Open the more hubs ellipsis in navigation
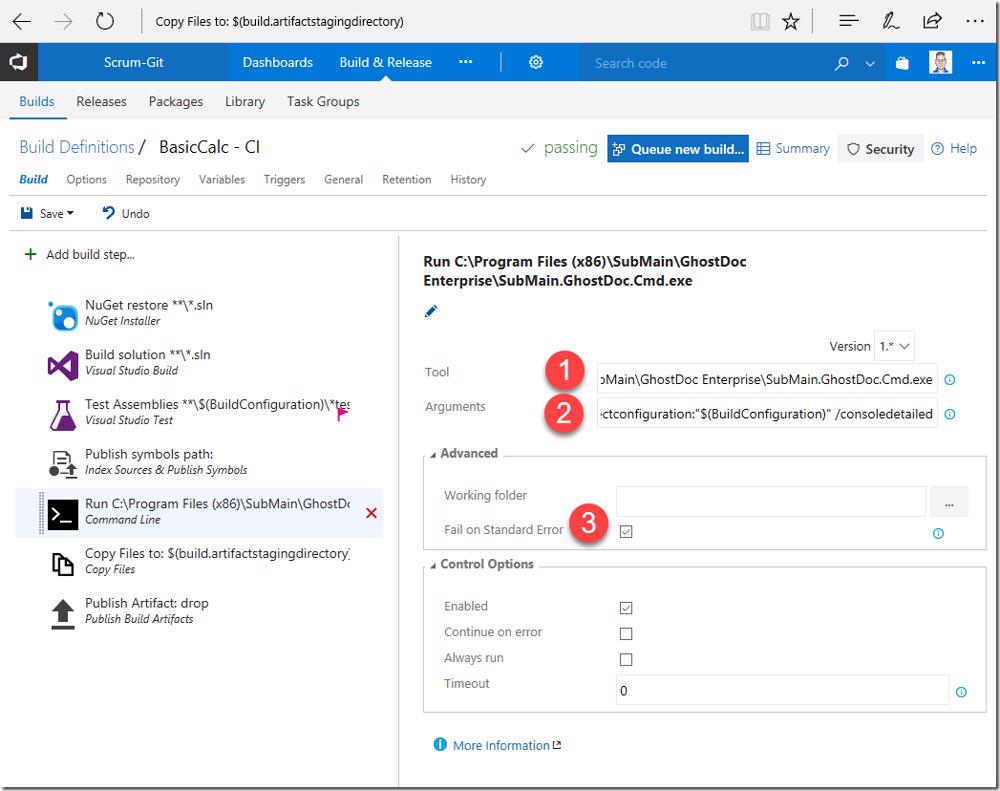The height and width of the screenshot is (791, 1000). point(466,62)
